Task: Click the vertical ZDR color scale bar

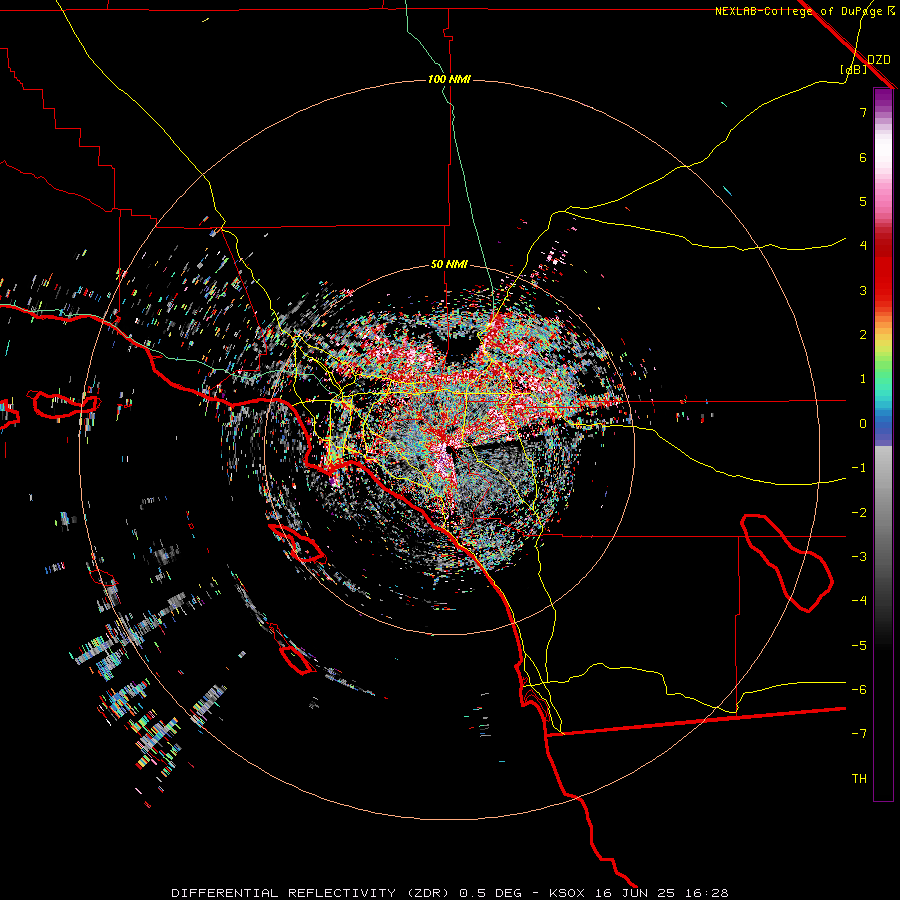Action: point(883,444)
